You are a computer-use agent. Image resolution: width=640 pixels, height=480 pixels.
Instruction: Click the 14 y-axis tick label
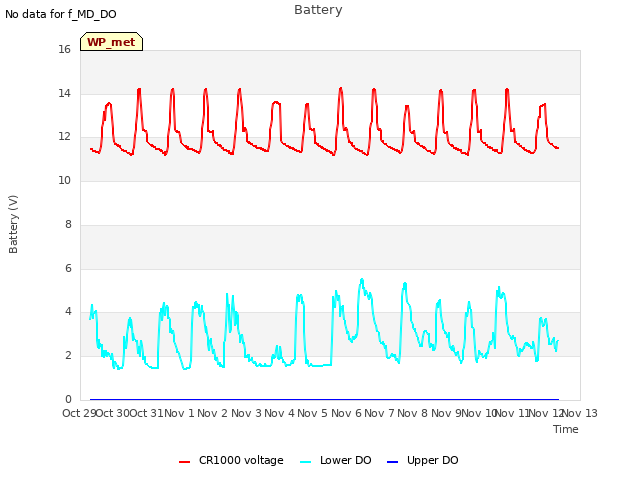pos(64,93)
